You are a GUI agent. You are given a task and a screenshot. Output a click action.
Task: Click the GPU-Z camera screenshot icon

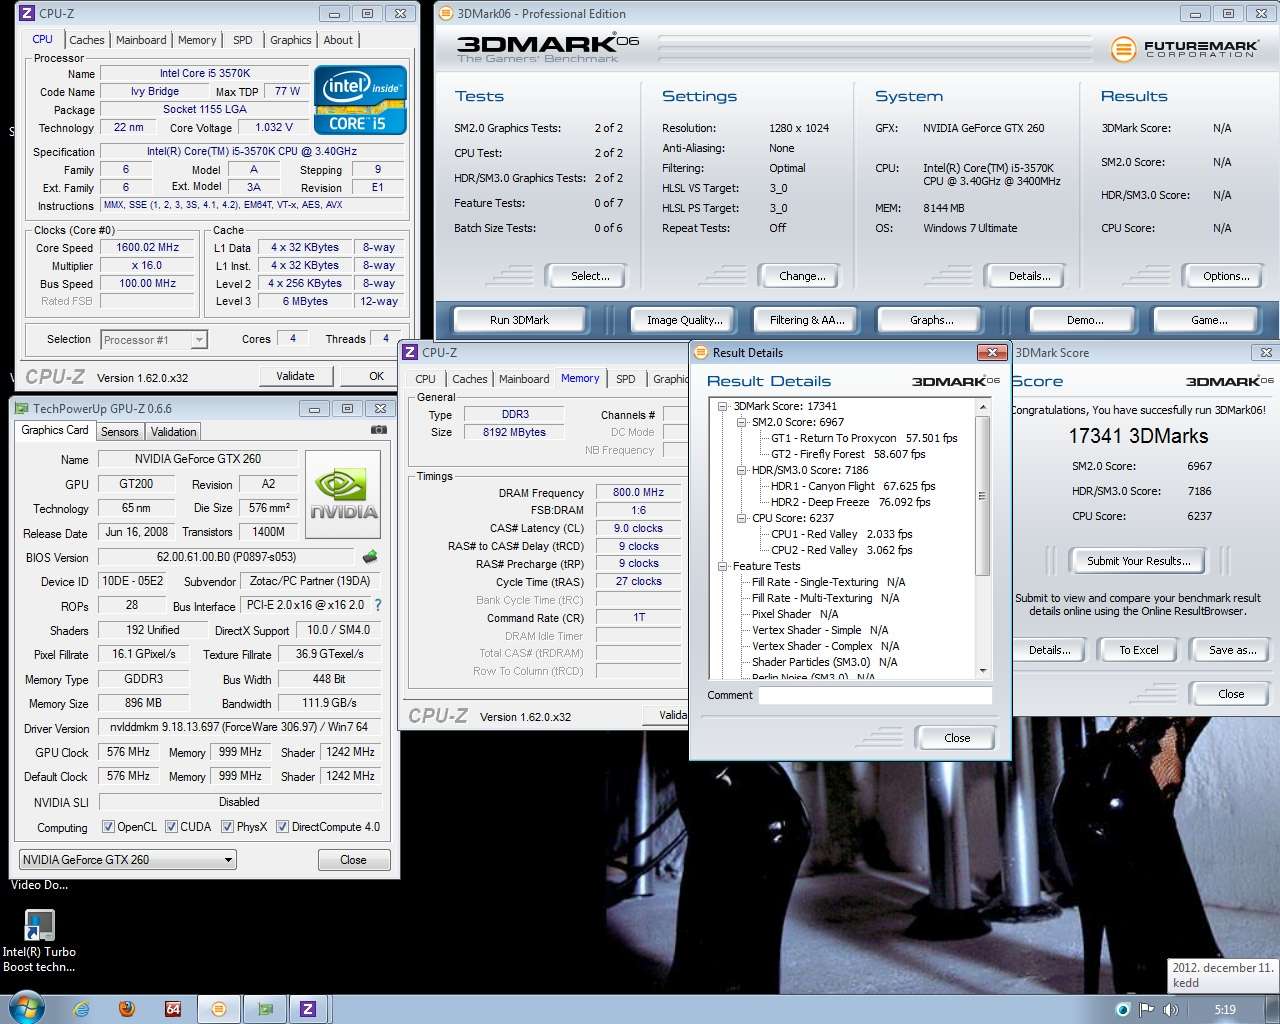tap(379, 430)
